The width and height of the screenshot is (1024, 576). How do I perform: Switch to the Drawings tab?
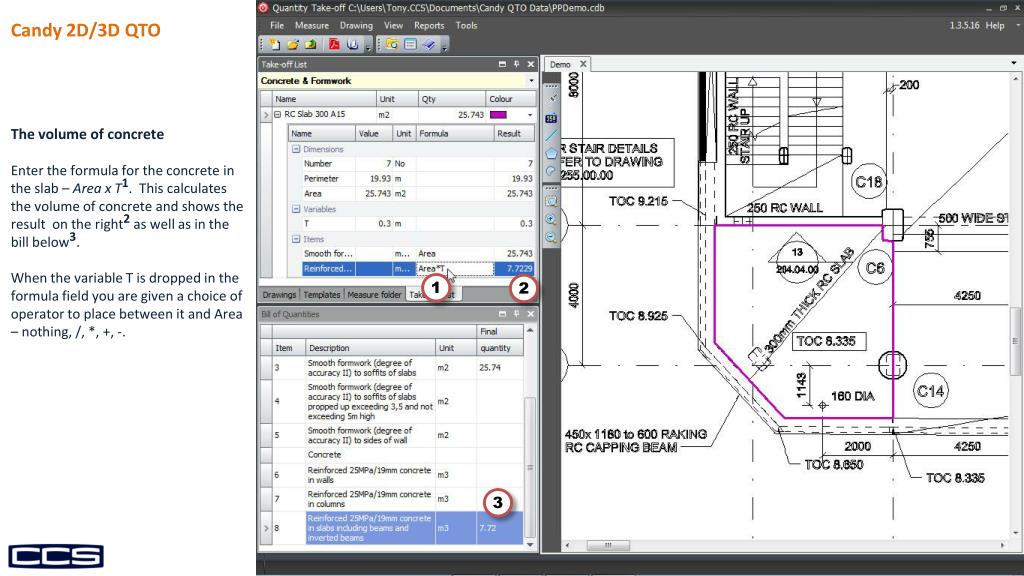280,295
